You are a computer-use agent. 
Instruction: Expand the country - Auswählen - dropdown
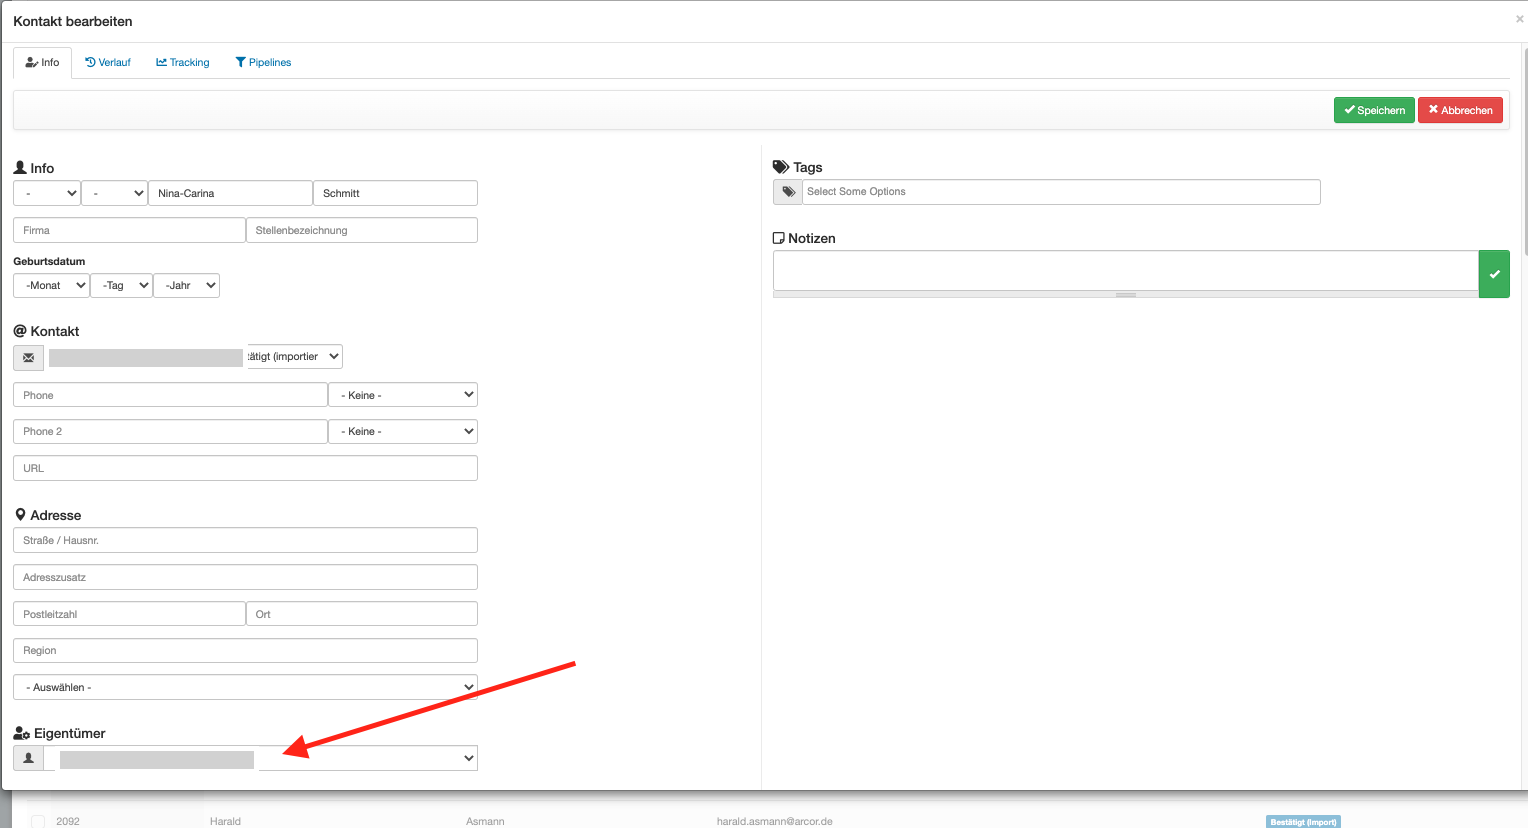pyautogui.click(x=245, y=687)
